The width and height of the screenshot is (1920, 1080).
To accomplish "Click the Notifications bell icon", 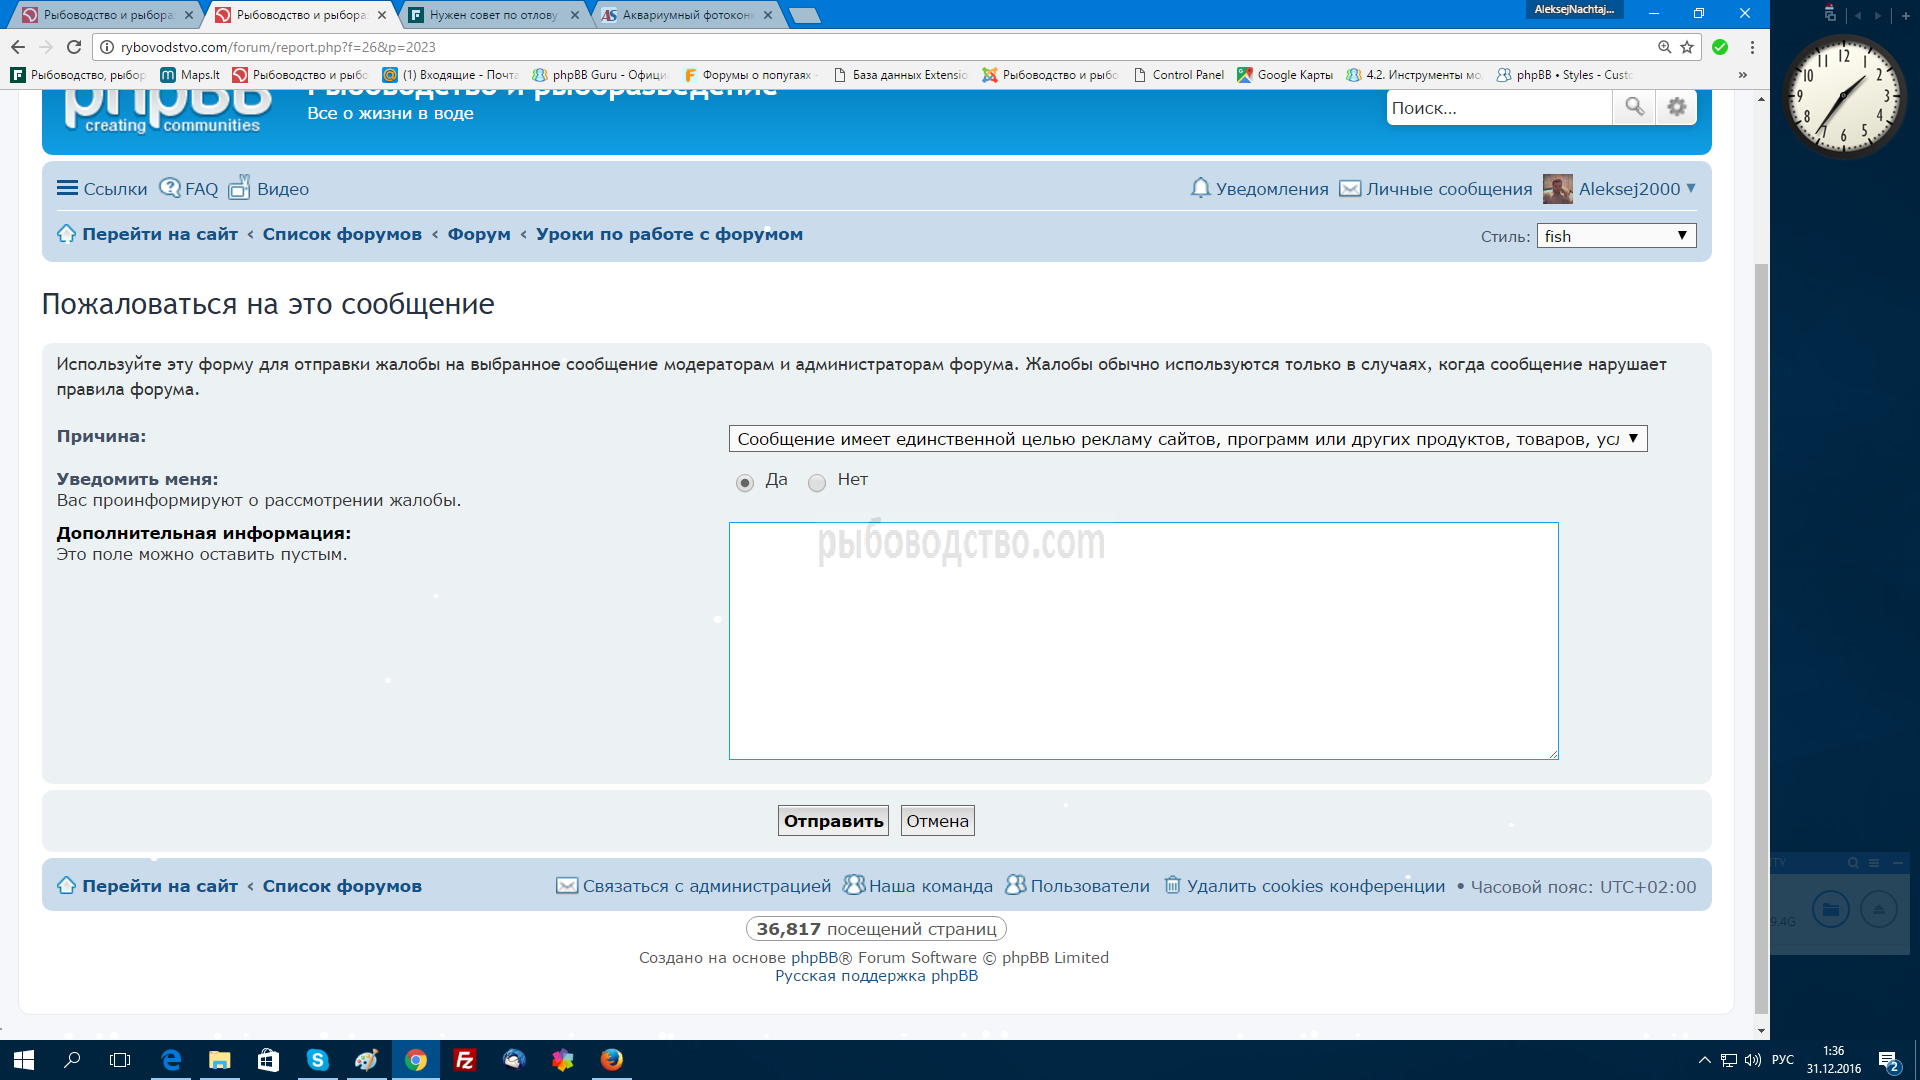I will tap(1200, 188).
